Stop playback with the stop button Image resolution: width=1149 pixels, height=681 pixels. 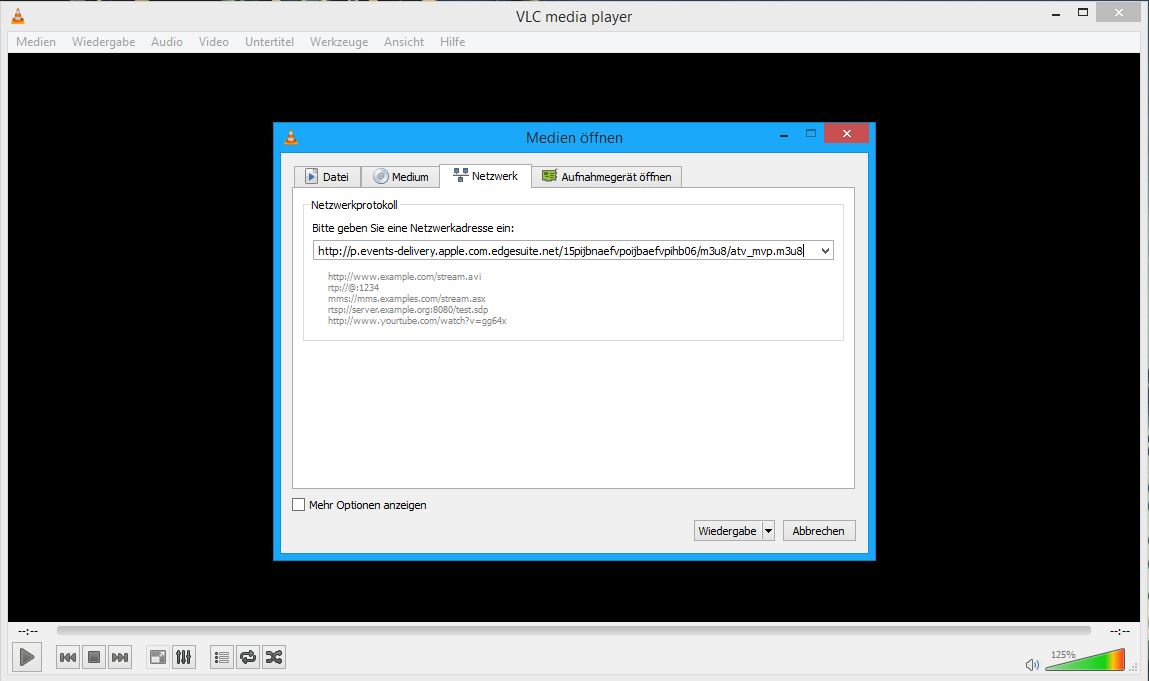tap(94, 658)
